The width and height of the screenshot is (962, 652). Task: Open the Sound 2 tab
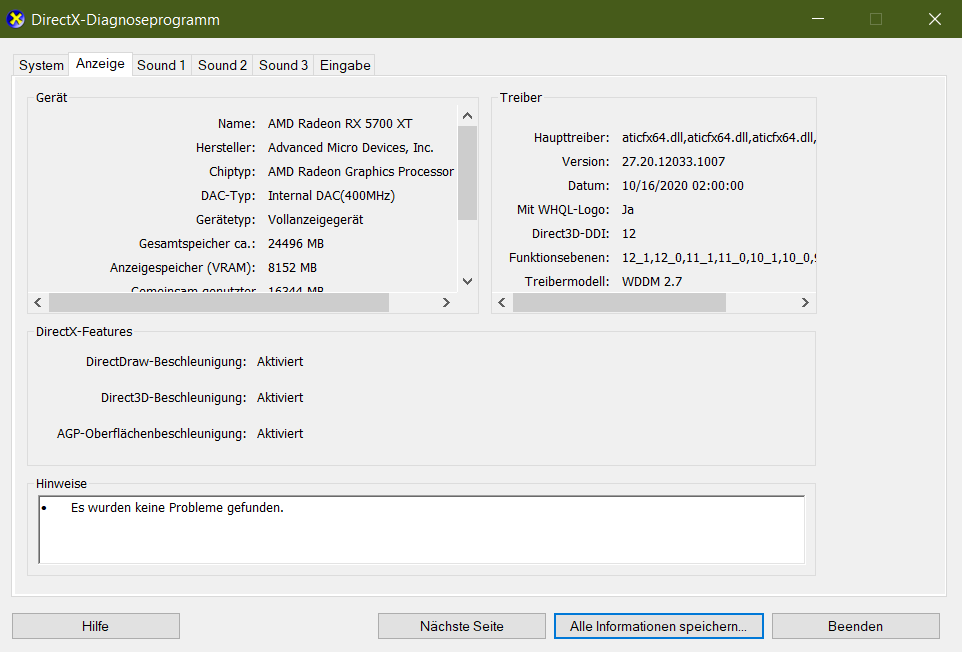click(222, 66)
